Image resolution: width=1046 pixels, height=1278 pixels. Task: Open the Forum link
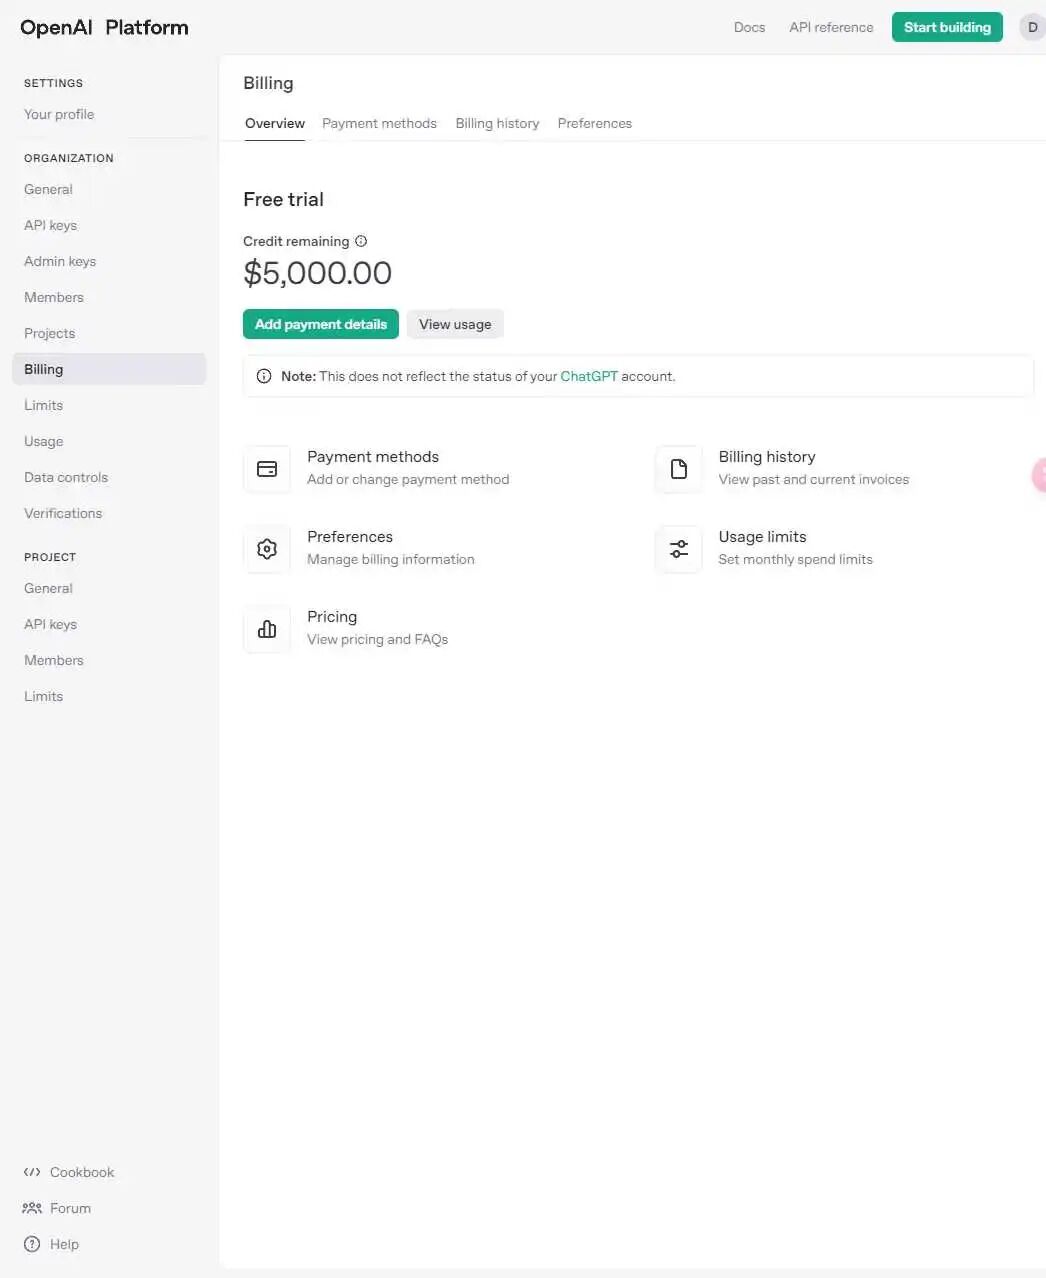(x=70, y=1208)
